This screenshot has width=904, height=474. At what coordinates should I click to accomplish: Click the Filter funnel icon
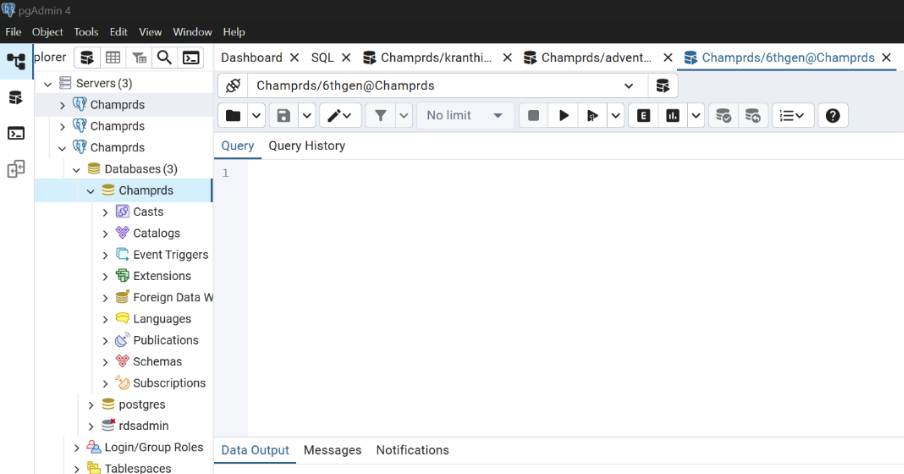coord(381,116)
